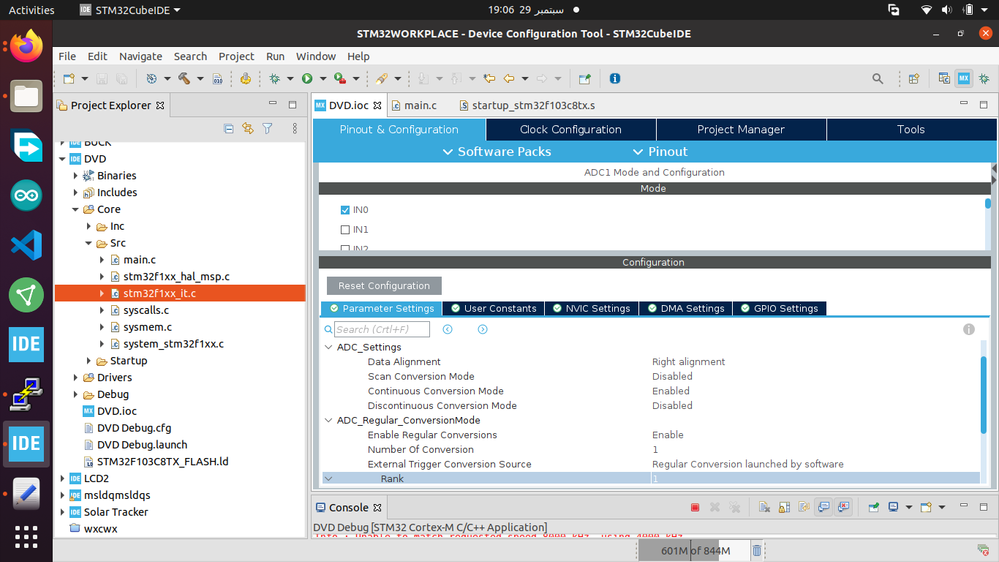Click the Last Edit Location arrow icon
This screenshot has width=999, height=562.
[489, 78]
